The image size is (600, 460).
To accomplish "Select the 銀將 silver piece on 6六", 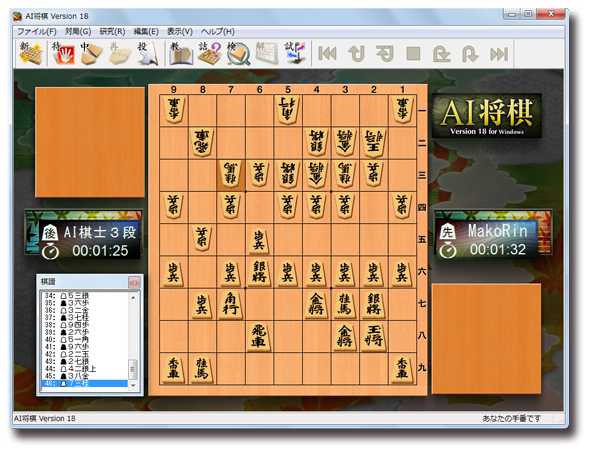I will (259, 273).
